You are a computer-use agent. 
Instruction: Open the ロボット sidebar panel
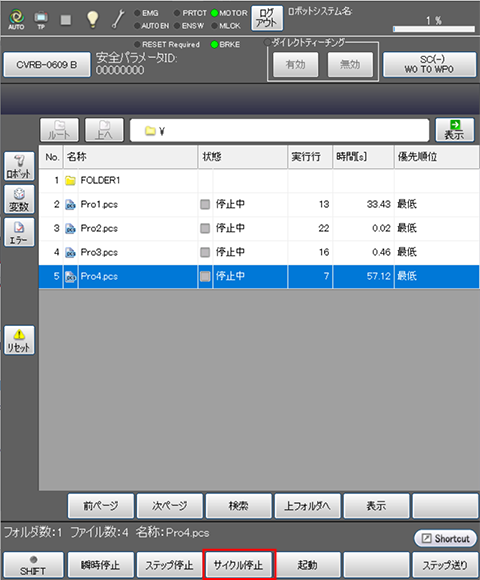[x=19, y=166]
